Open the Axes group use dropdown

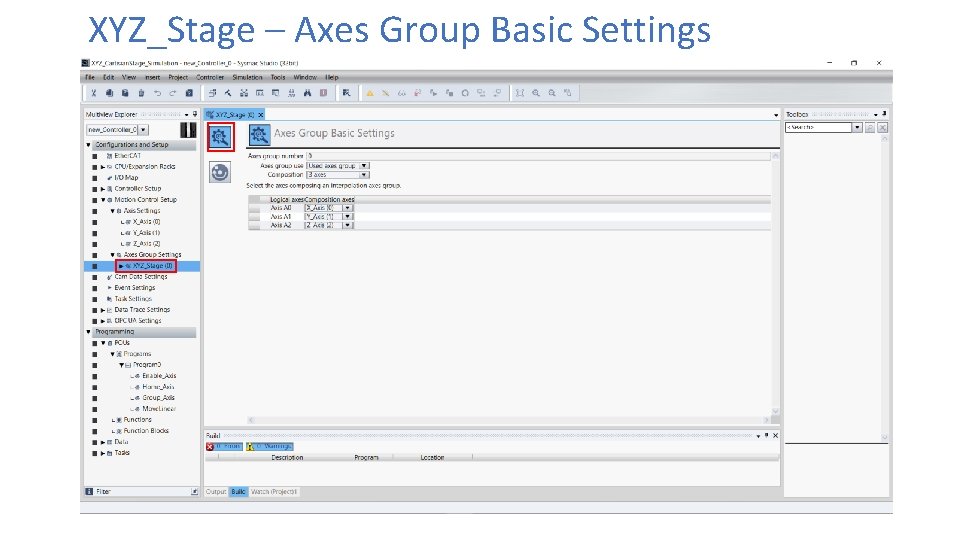(364, 166)
